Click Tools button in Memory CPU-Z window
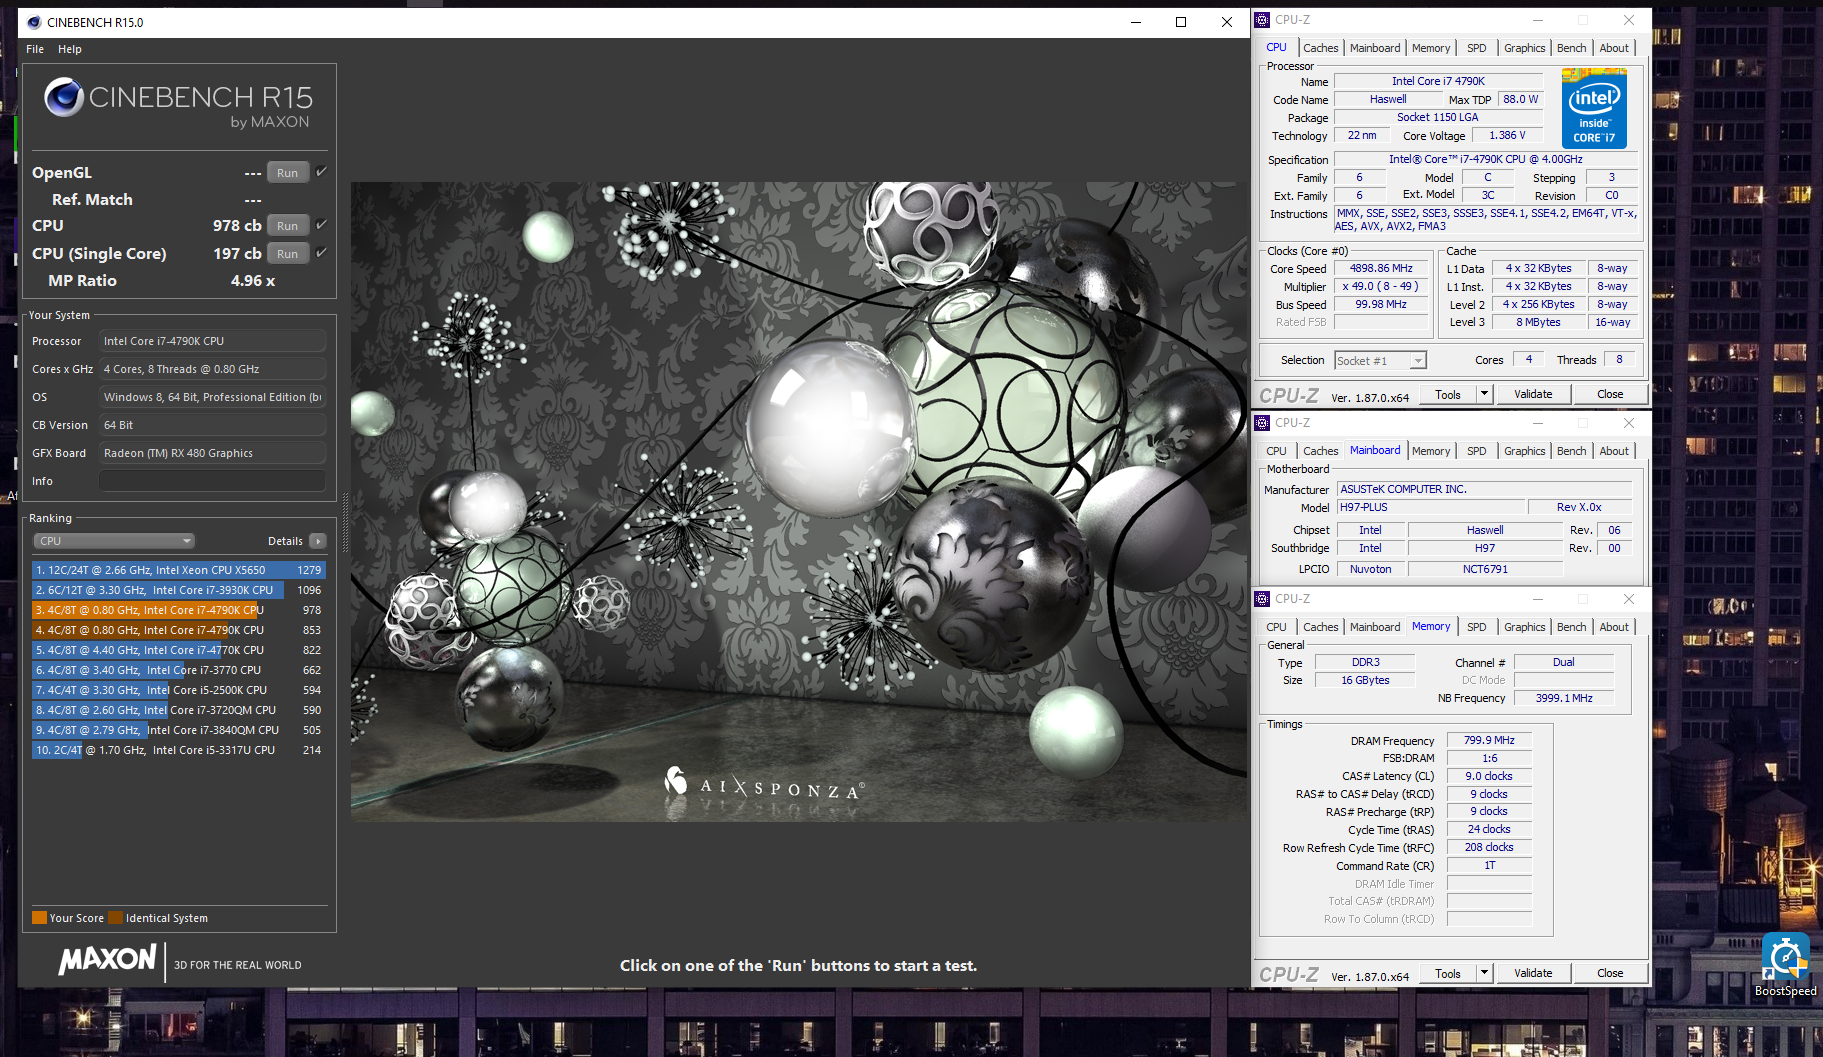1823x1057 pixels. tap(1448, 973)
